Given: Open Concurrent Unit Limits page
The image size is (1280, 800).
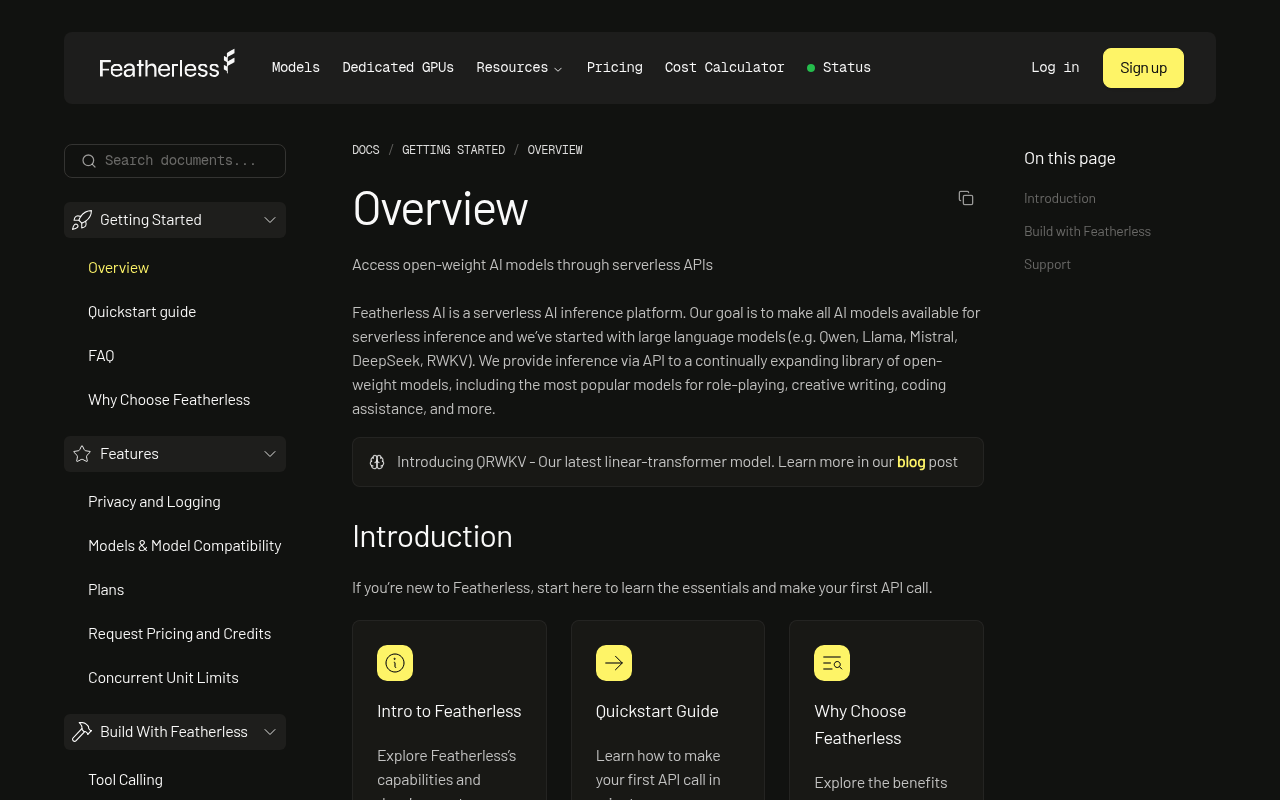Looking at the screenshot, I should [163, 678].
